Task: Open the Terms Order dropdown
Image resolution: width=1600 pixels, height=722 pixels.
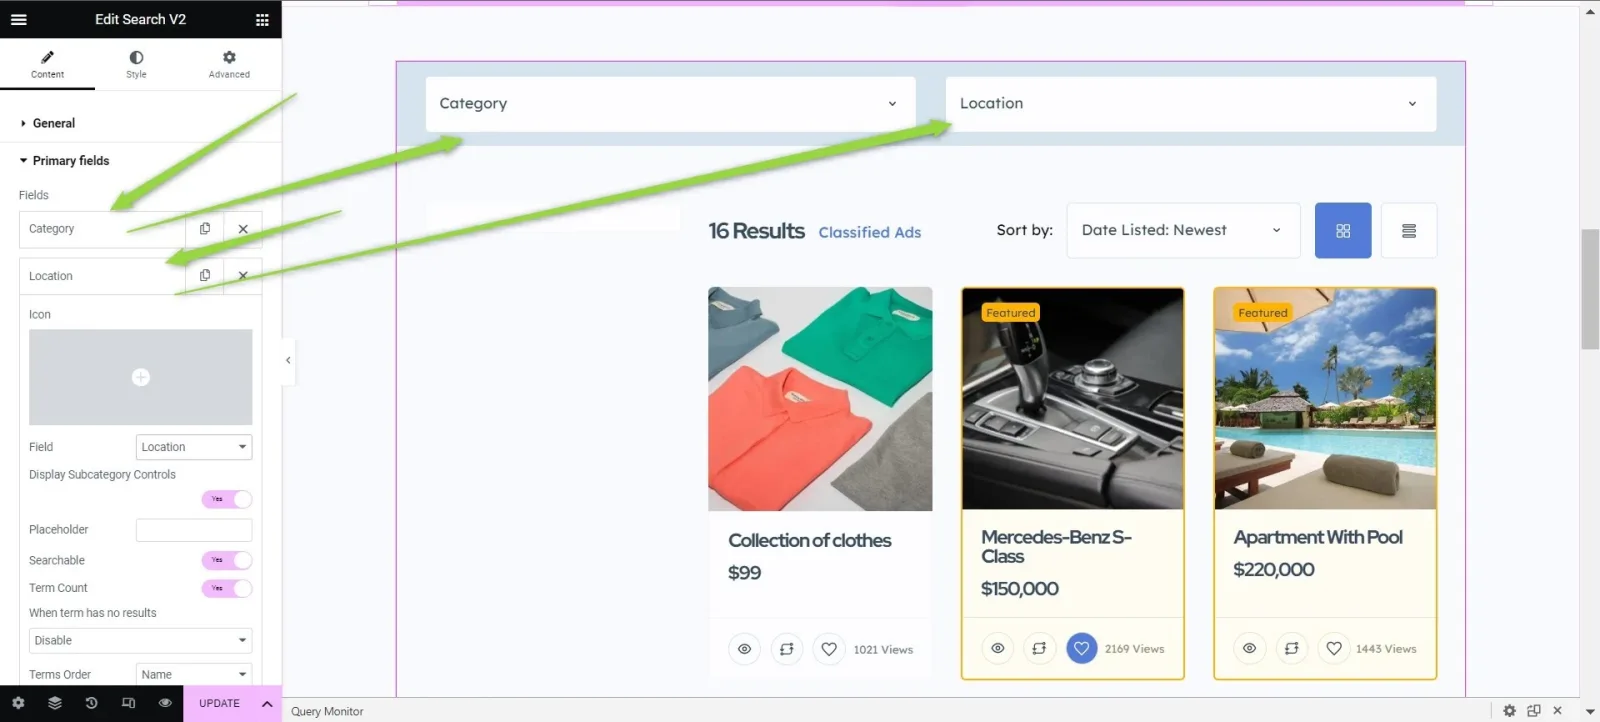Action: coord(194,675)
